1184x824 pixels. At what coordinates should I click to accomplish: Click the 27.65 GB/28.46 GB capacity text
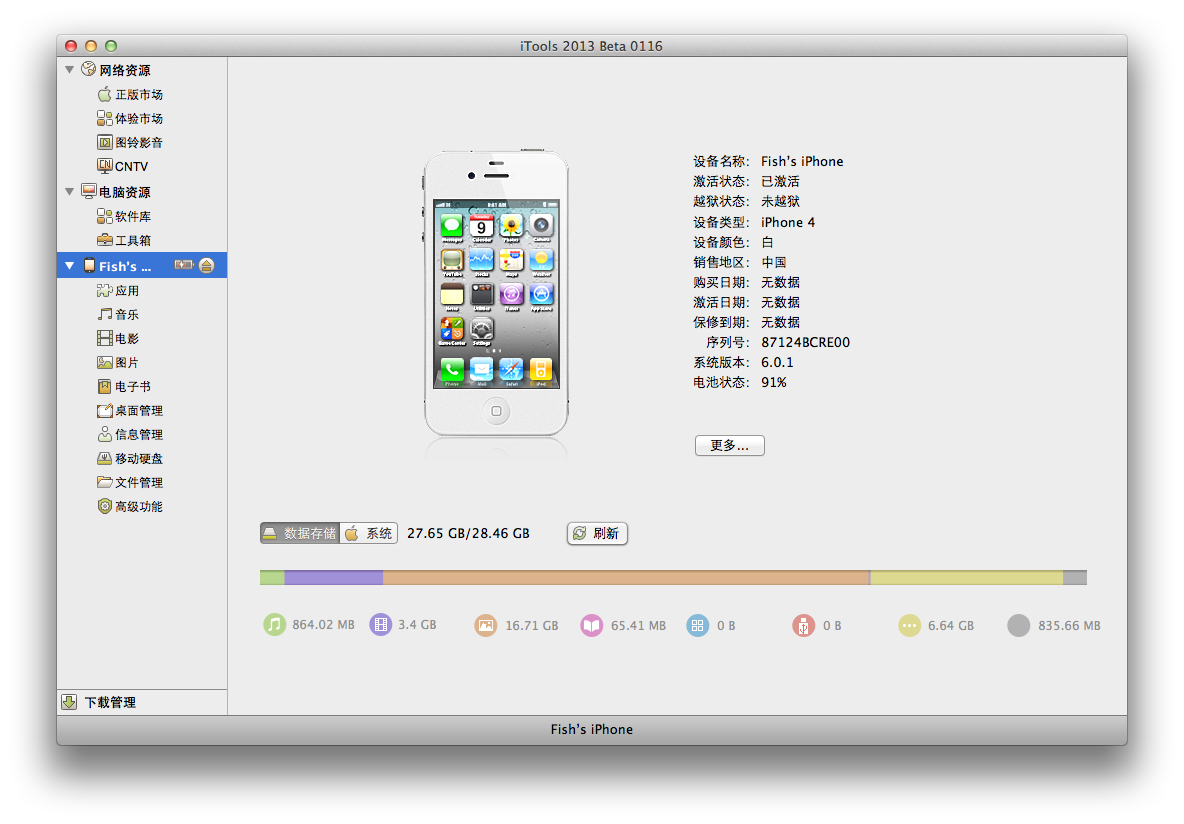(468, 533)
